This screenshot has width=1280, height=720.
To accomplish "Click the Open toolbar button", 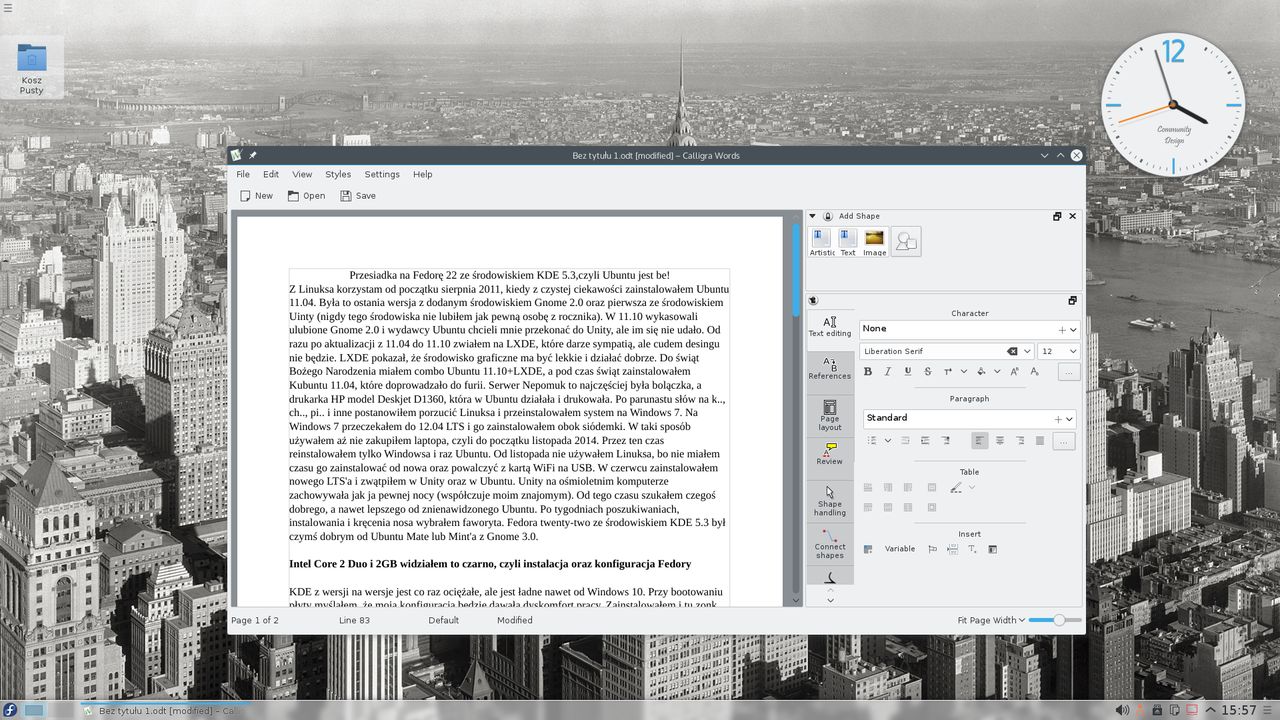I will 306,196.
